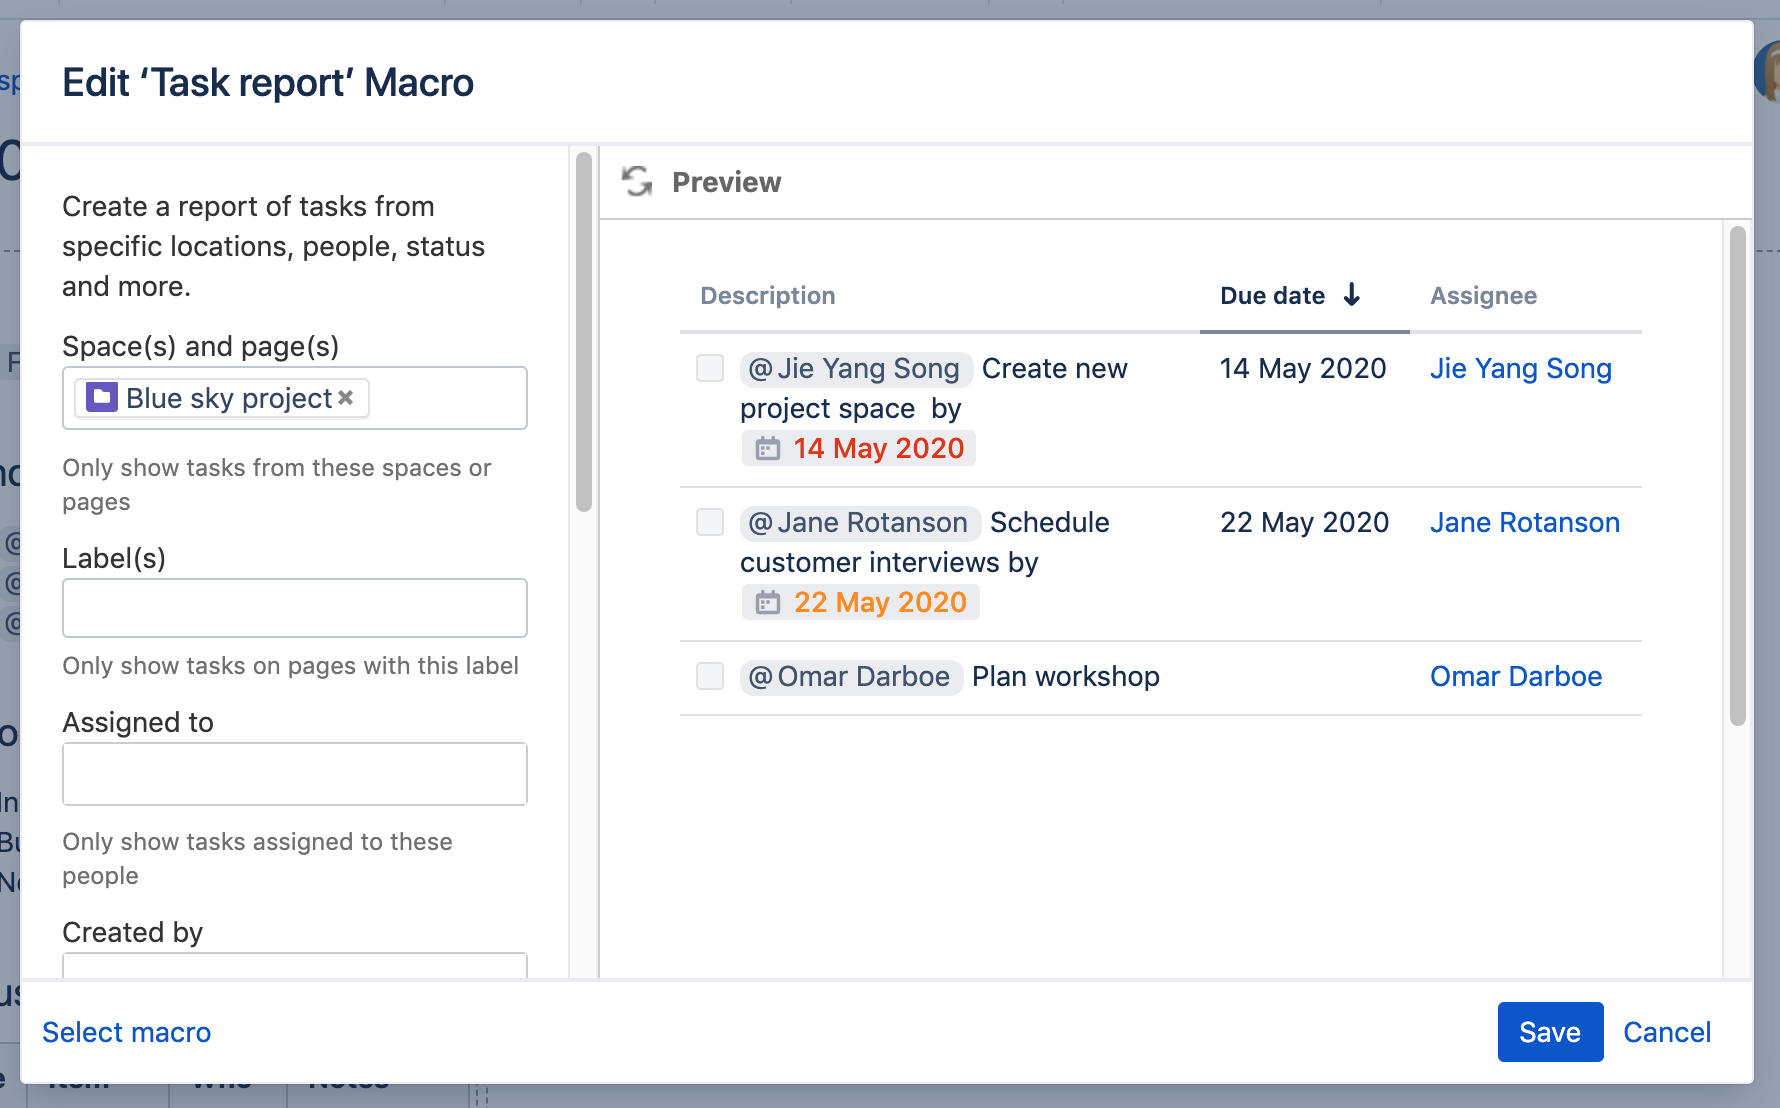Image resolution: width=1780 pixels, height=1108 pixels.
Task: Click the Preview panel heading
Action: pyautogui.click(x=727, y=182)
